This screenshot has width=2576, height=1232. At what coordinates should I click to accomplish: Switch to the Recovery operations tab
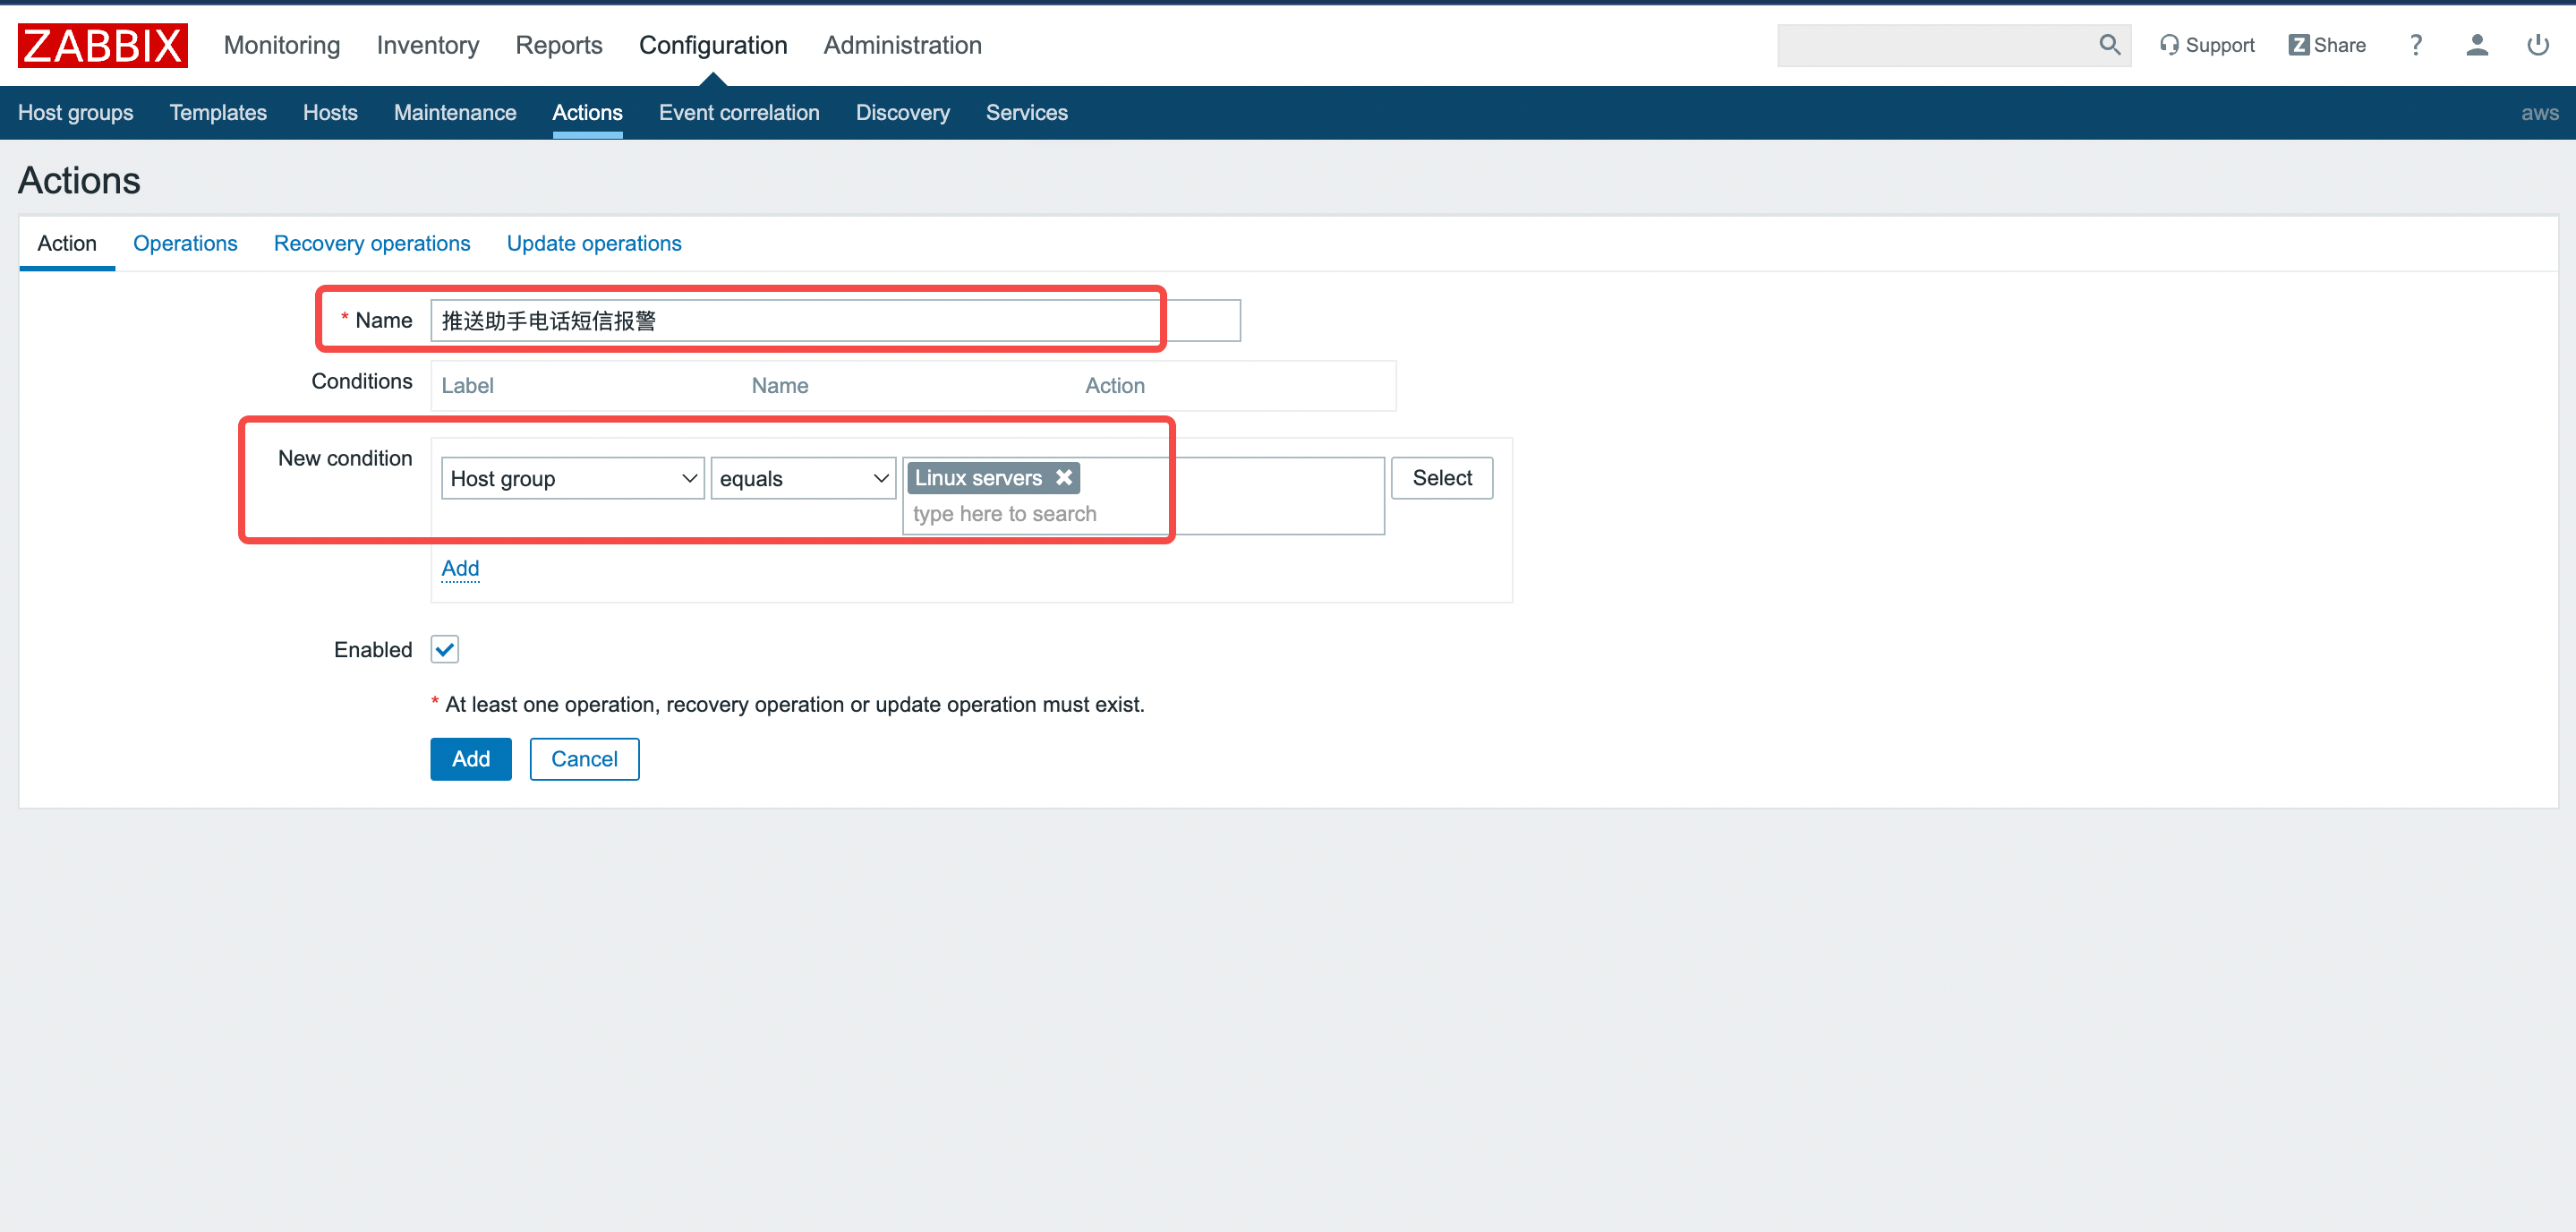[x=372, y=244]
